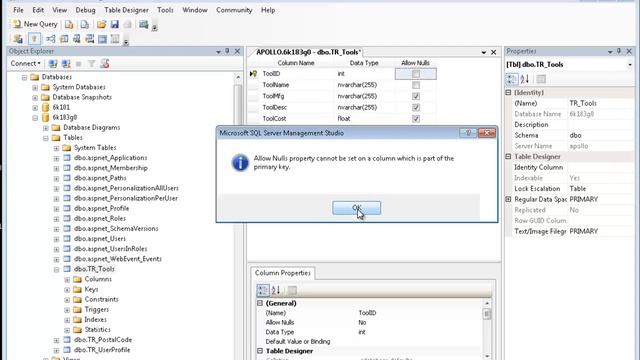Start a New Query from the toolbar

click(35, 24)
